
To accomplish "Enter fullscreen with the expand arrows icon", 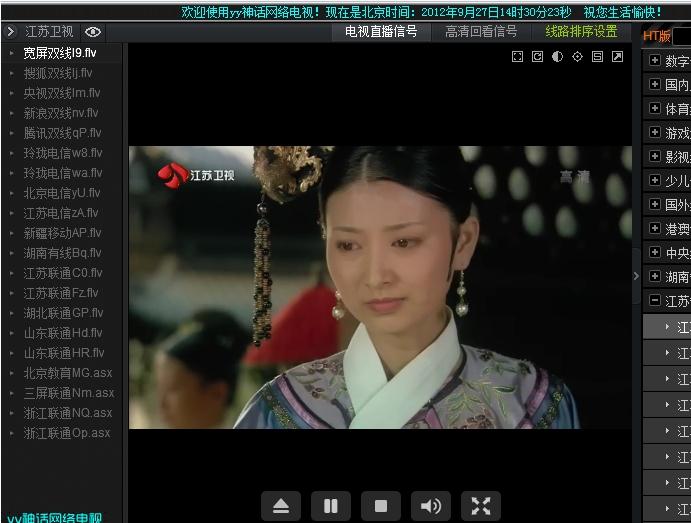I will coord(481,506).
